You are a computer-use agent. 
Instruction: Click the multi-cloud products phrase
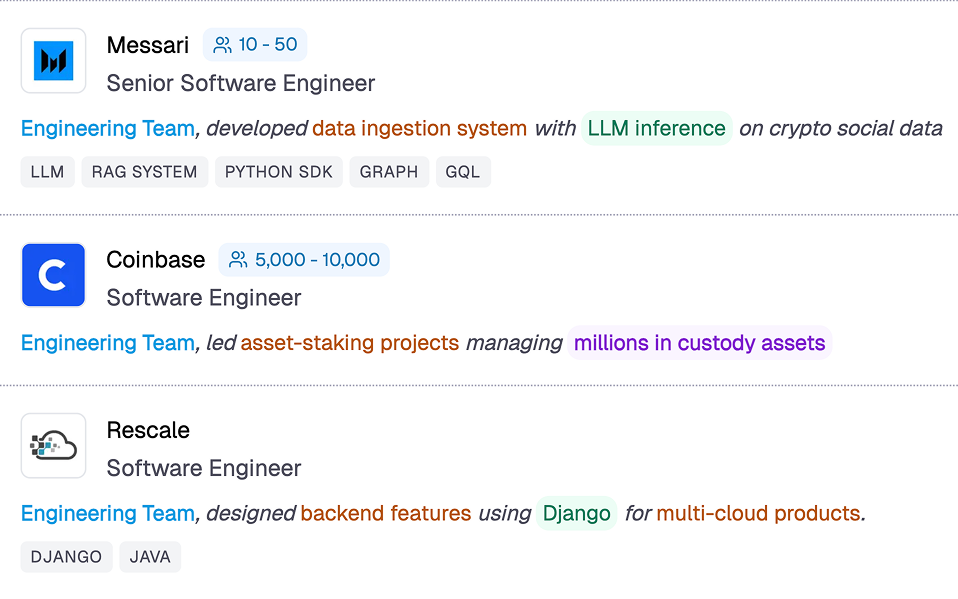click(x=758, y=513)
